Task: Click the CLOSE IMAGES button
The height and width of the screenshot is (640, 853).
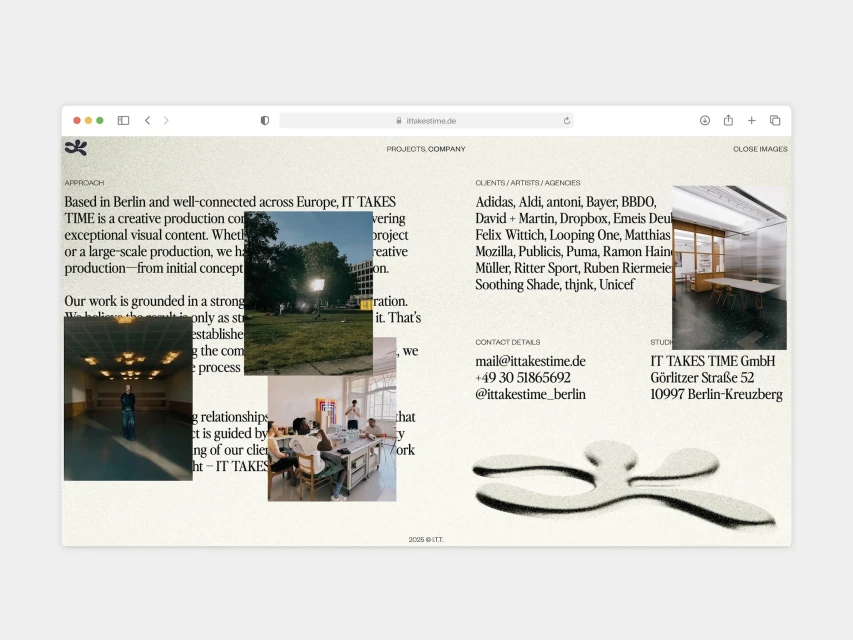Action: 760,149
